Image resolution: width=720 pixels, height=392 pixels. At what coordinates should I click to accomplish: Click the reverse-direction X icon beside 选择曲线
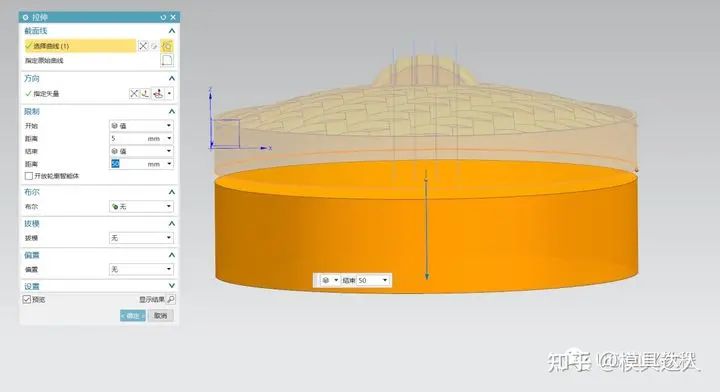143,46
